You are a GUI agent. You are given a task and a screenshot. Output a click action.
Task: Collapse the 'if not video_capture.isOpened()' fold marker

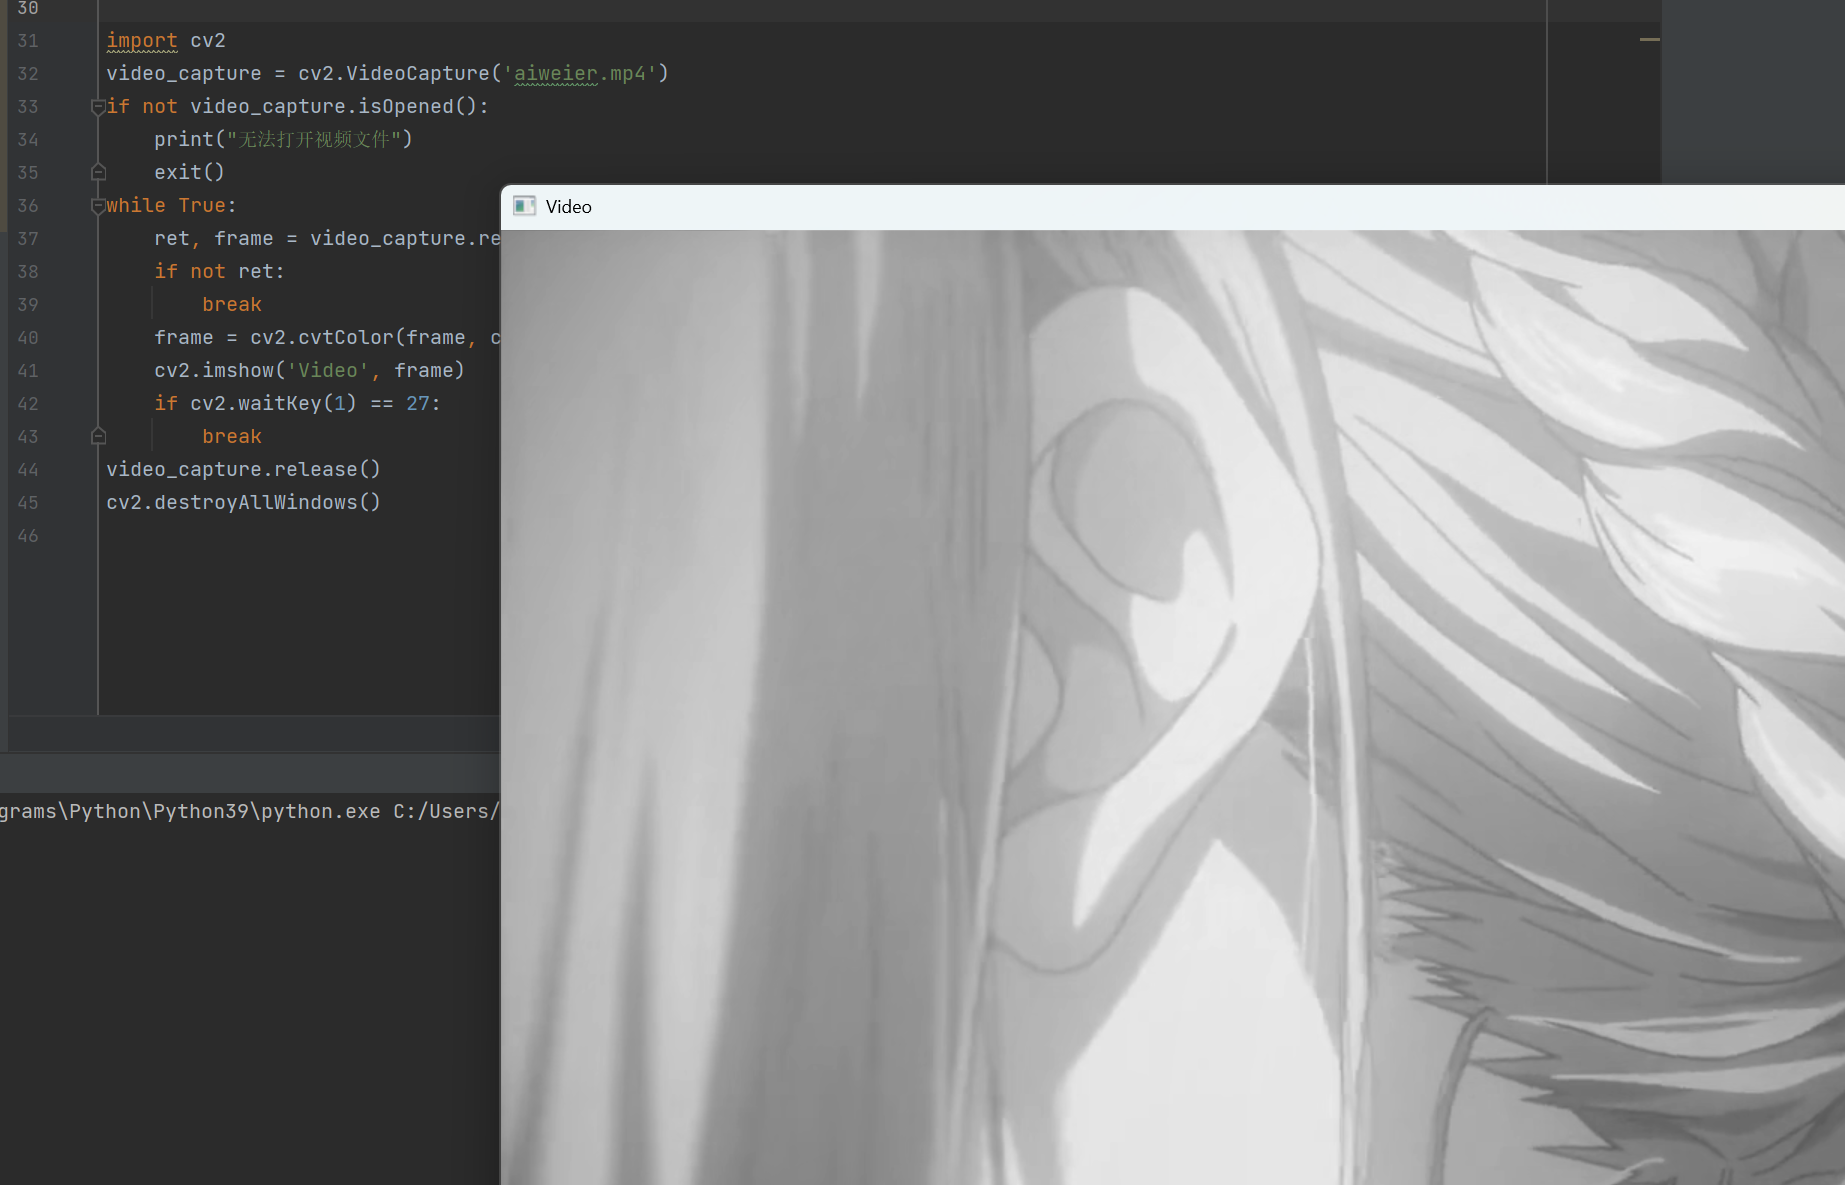98,107
